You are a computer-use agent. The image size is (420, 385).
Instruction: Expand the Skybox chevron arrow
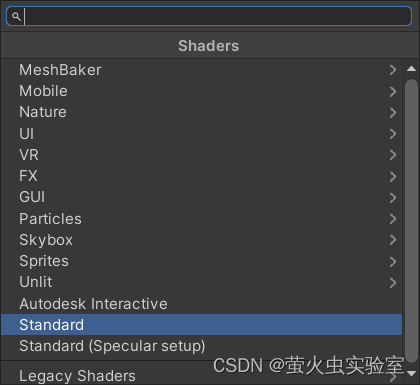(x=393, y=240)
